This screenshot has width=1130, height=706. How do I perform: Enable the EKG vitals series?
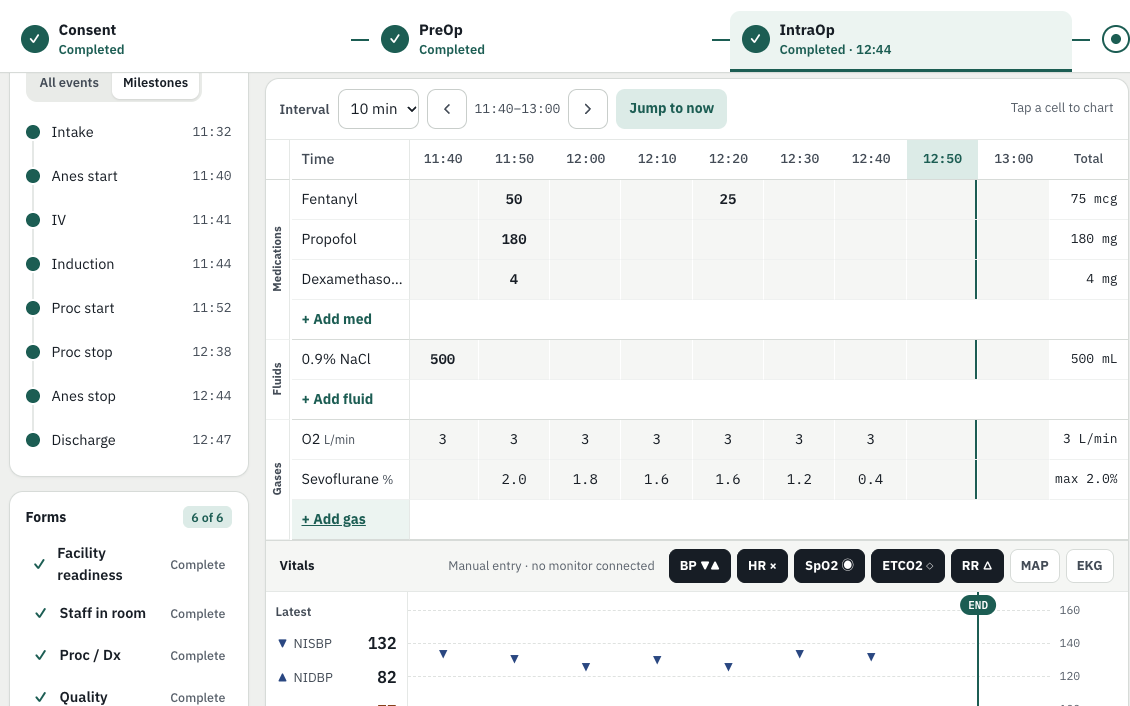[1089, 566]
